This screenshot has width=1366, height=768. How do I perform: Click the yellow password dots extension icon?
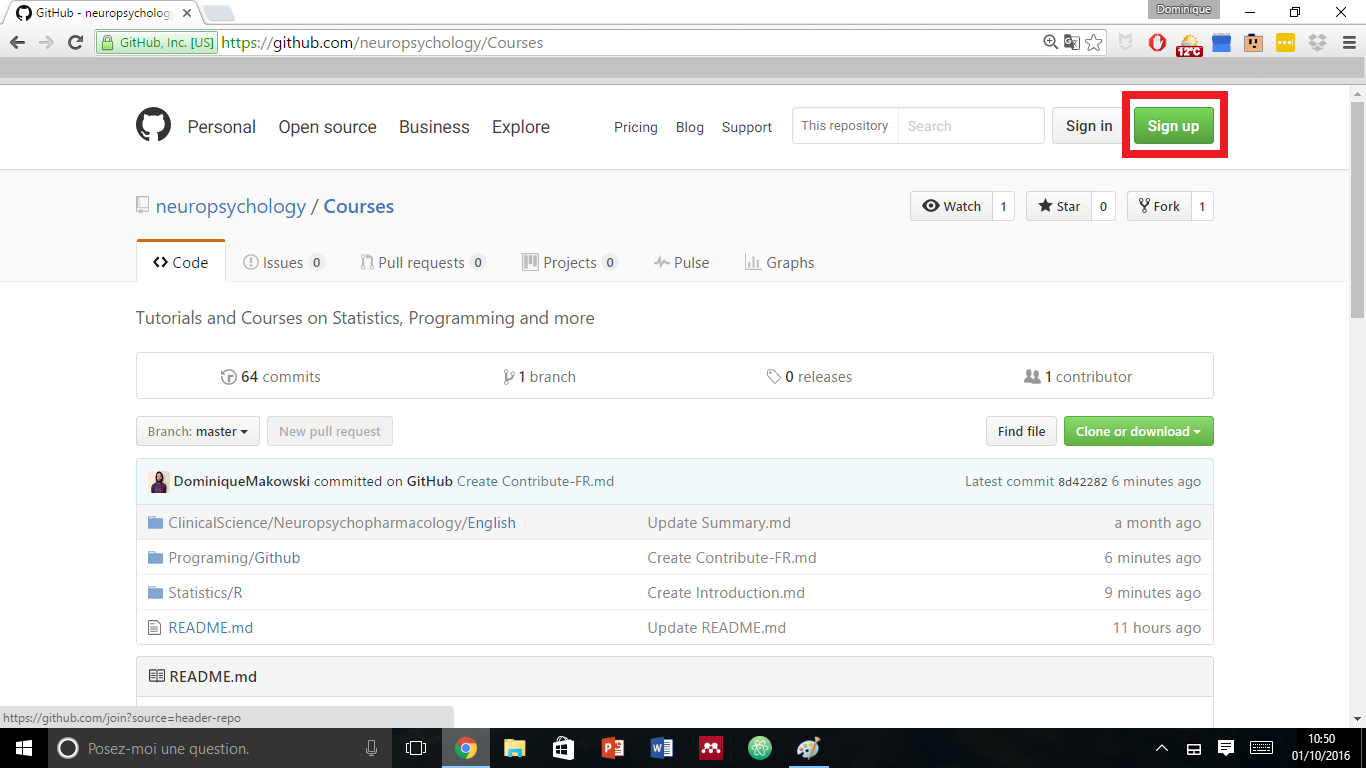tap(1285, 43)
